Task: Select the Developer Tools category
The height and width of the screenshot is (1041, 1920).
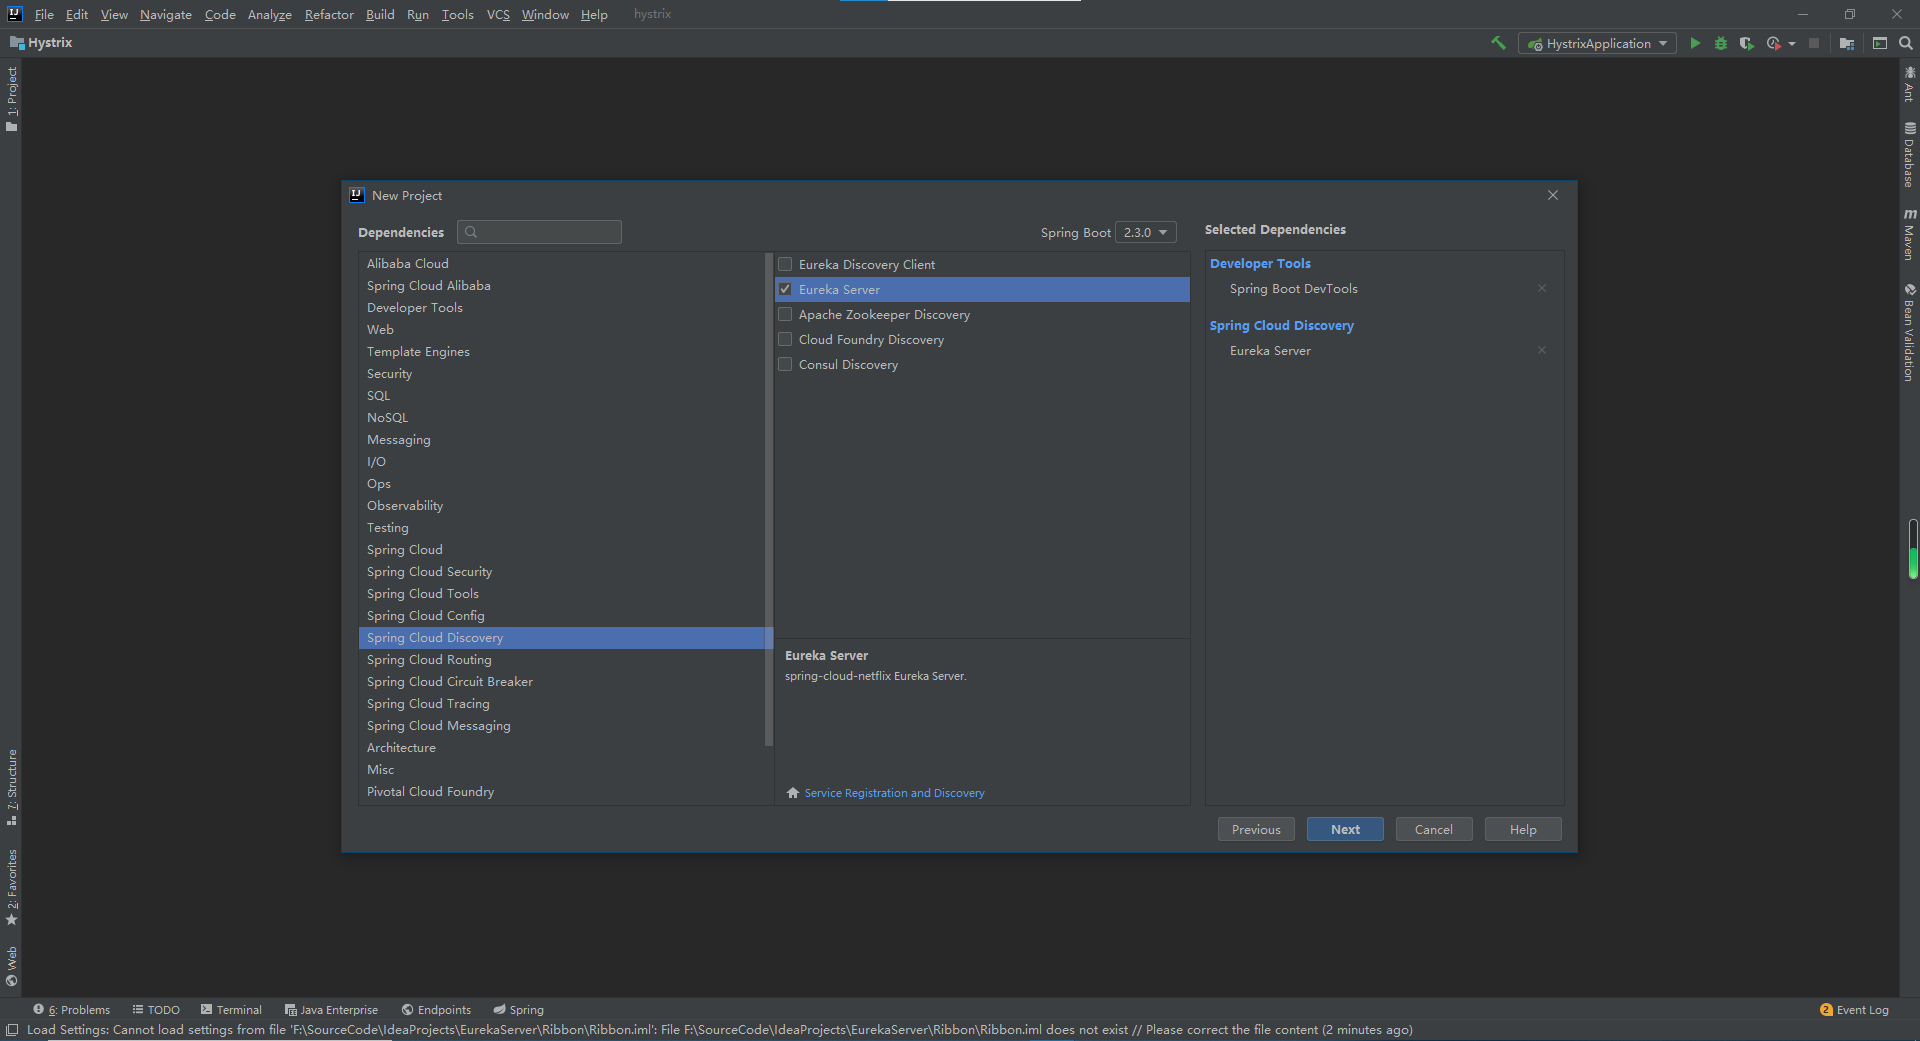Action: click(562, 307)
